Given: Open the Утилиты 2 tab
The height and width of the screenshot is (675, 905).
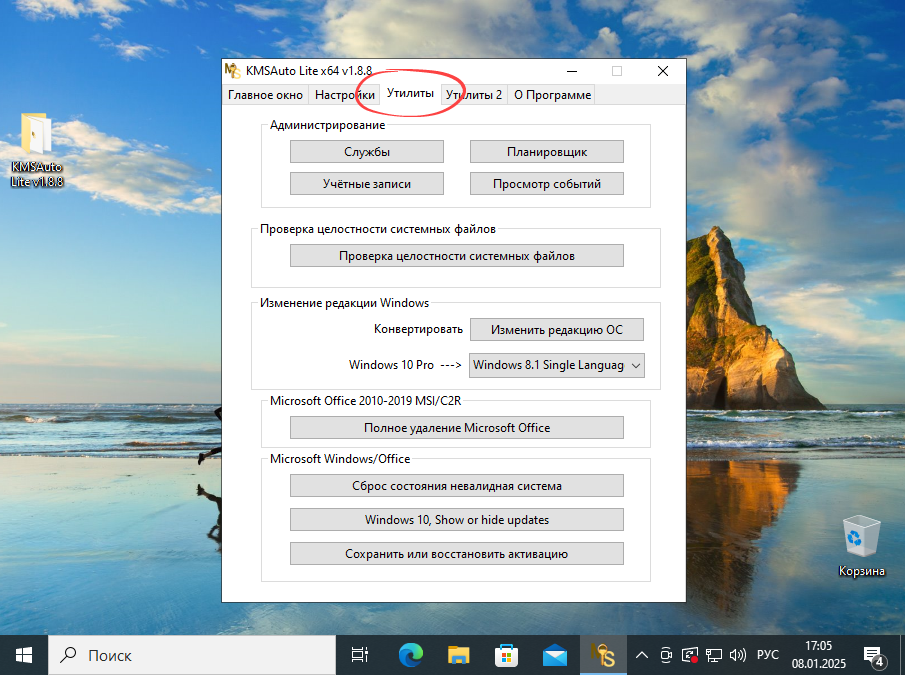Looking at the screenshot, I should coord(473,94).
